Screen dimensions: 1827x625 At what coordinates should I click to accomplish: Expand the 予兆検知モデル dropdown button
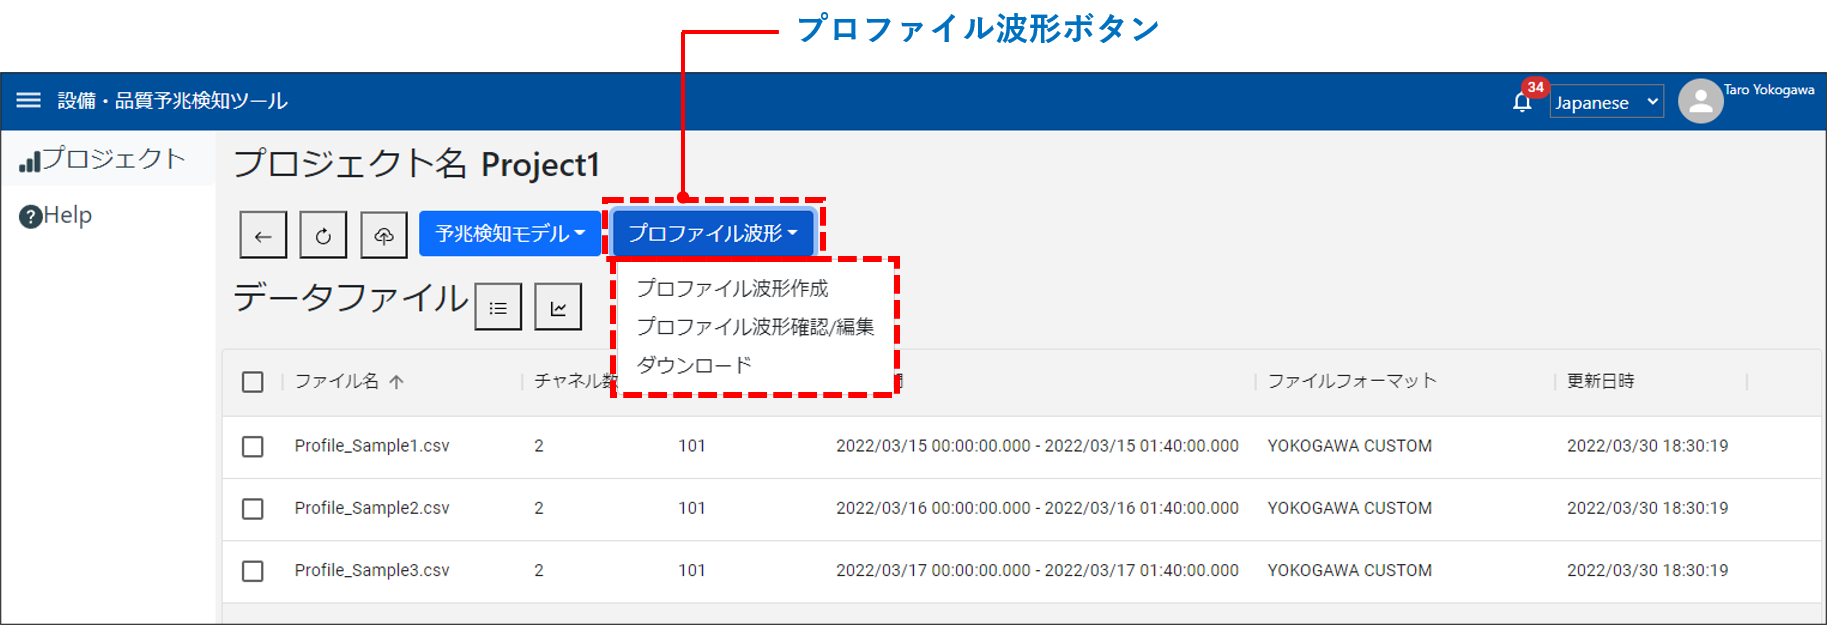coord(510,233)
